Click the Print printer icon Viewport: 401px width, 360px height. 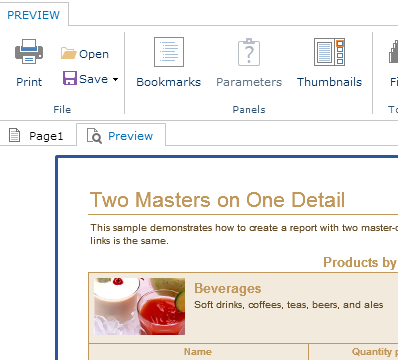click(29, 51)
